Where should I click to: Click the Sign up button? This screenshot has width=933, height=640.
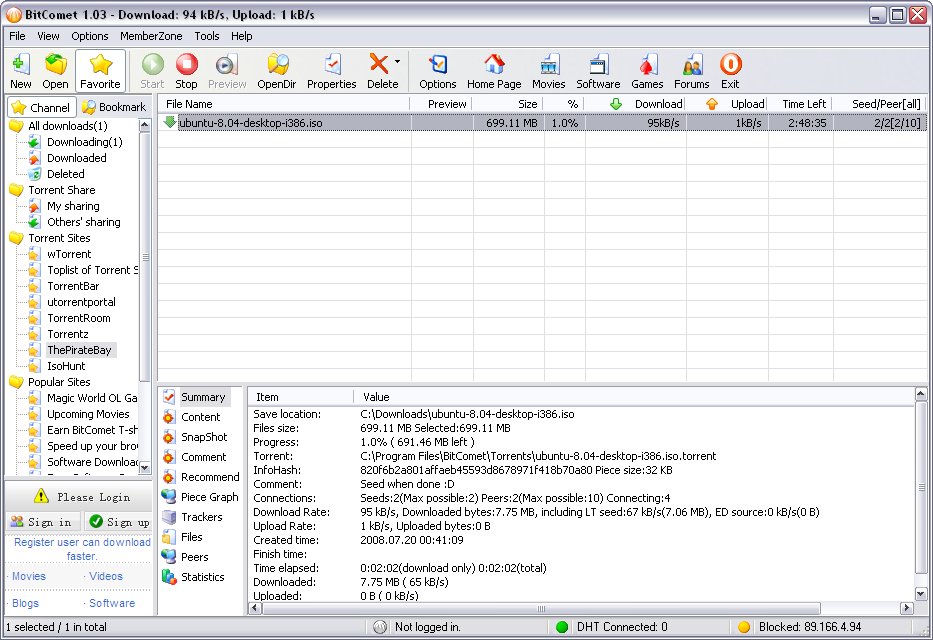(x=120, y=522)
